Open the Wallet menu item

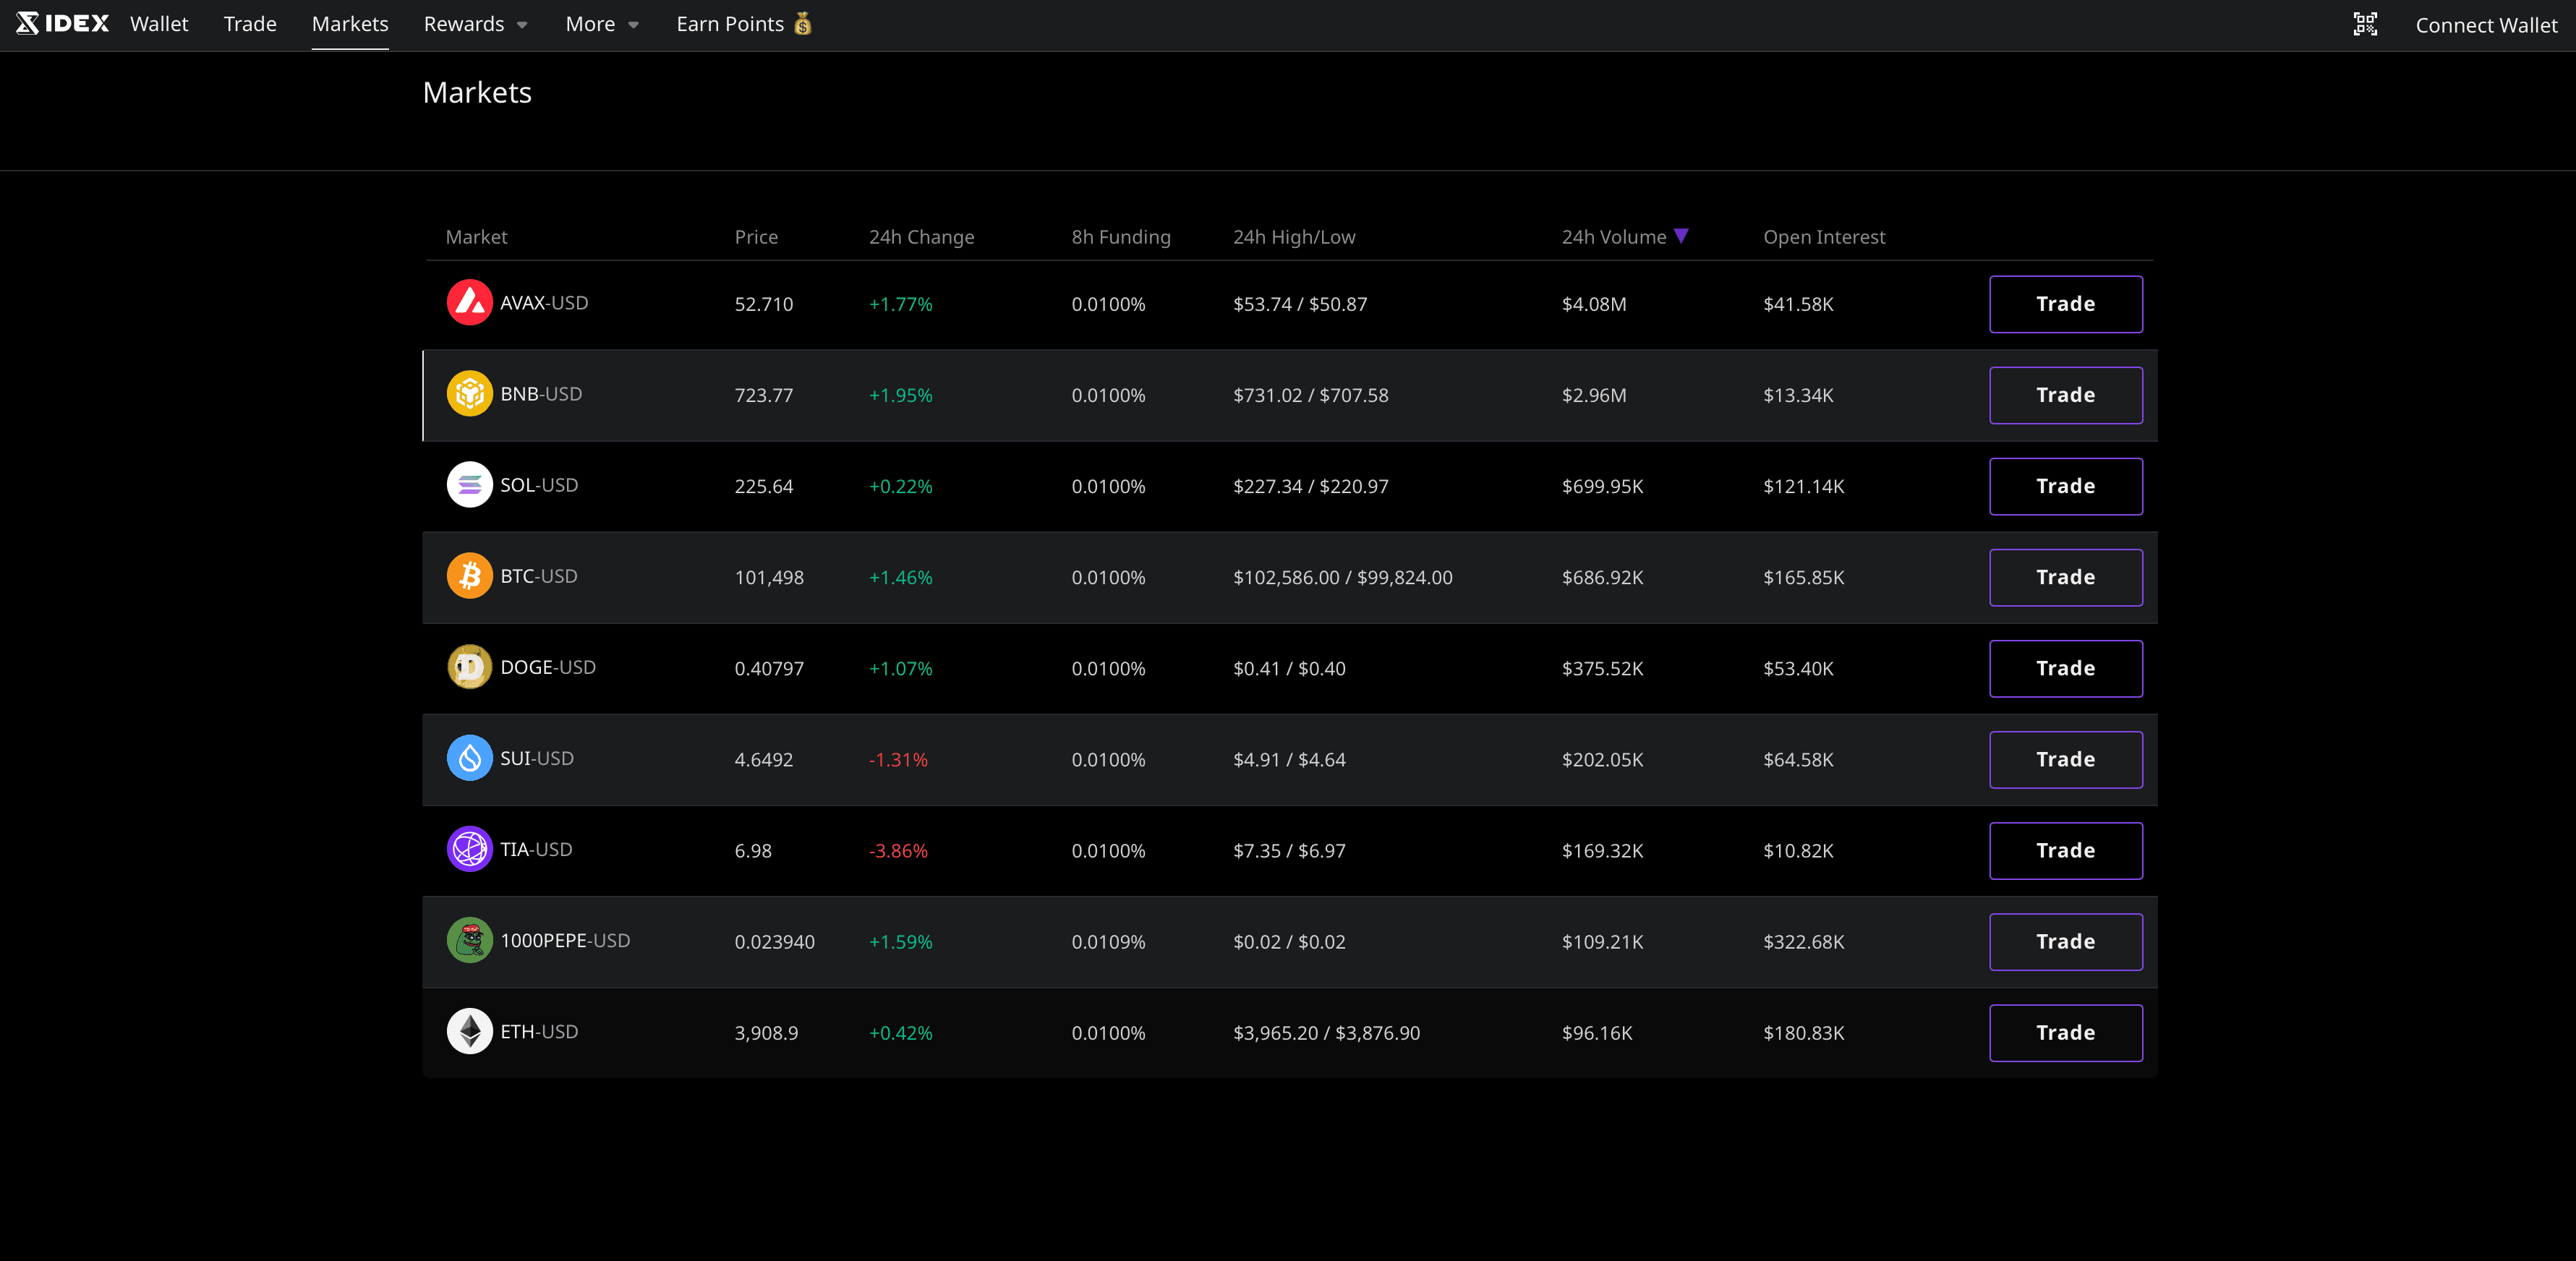coord(159,24)
